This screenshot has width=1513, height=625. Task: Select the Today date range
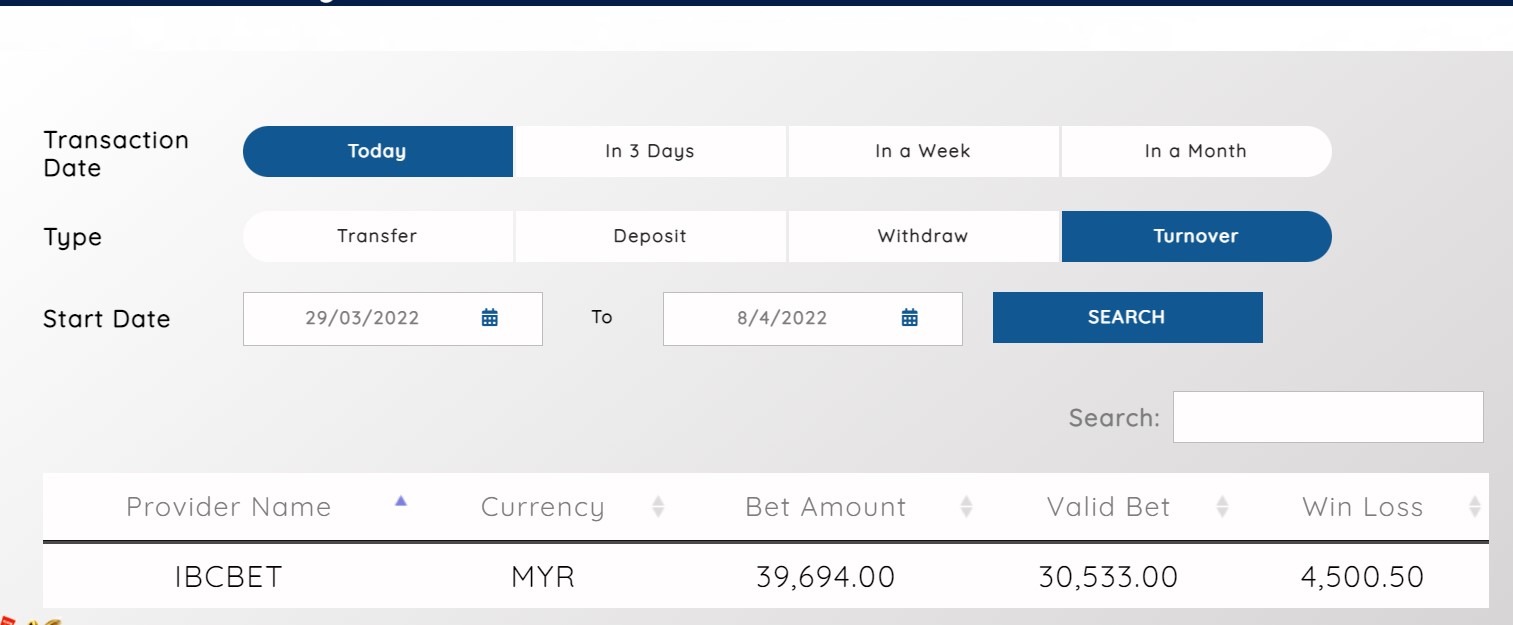coord(378,152)
